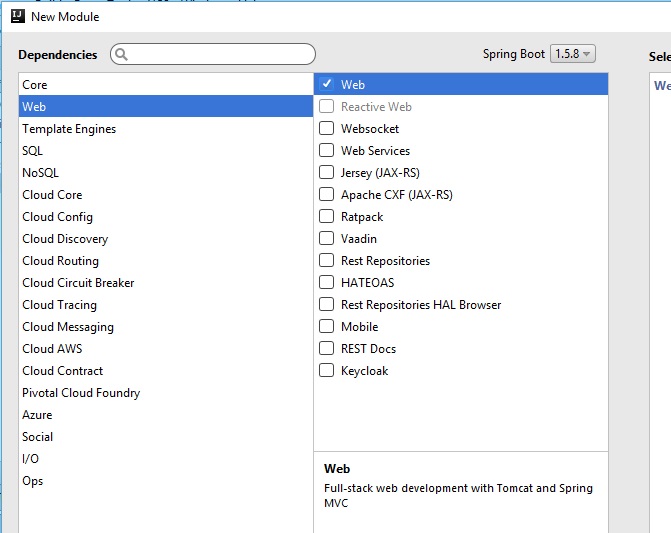Select the Core category
This screenshot has width=671, height=533.
pos(166,84)
